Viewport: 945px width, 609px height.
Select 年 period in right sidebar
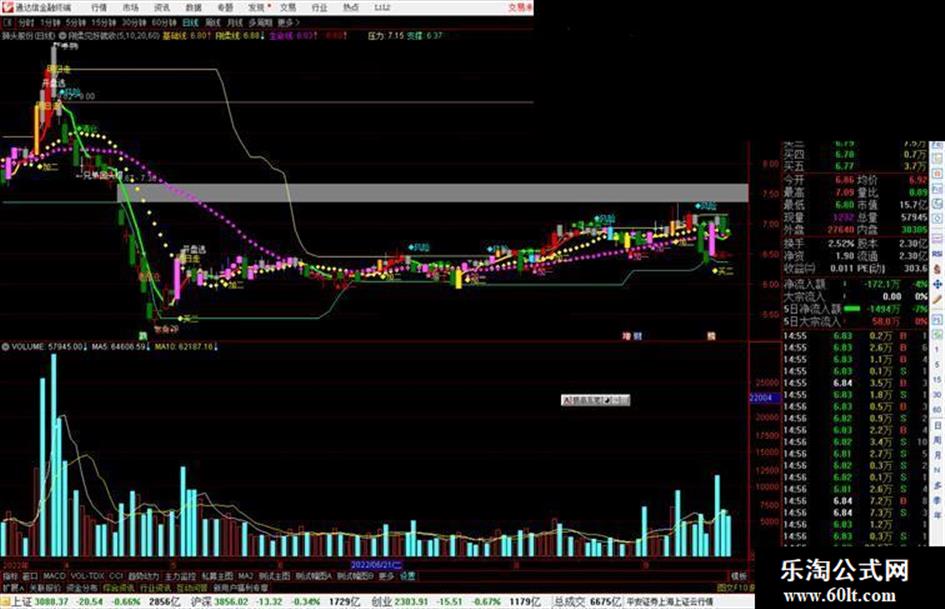[937, 516]
